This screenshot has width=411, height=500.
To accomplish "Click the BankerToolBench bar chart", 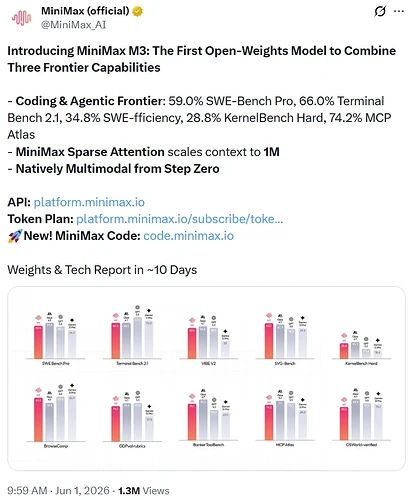I will 209,418.
